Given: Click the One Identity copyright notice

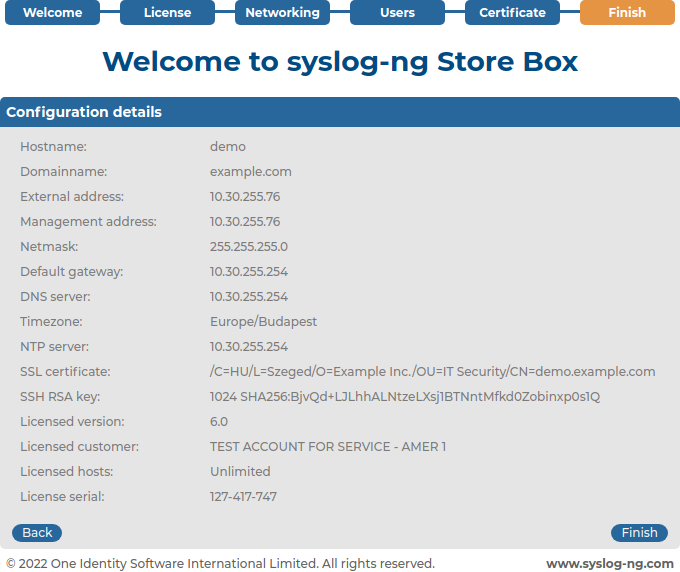Looking at the screenshot, I should (x=220, y=563).
